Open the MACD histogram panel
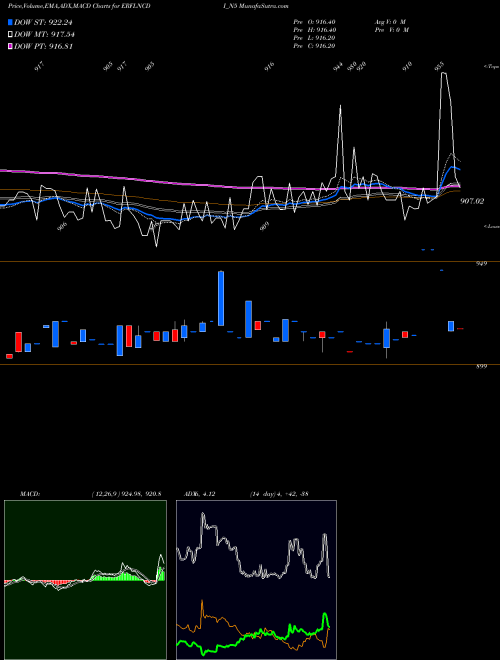 (85, 580)
